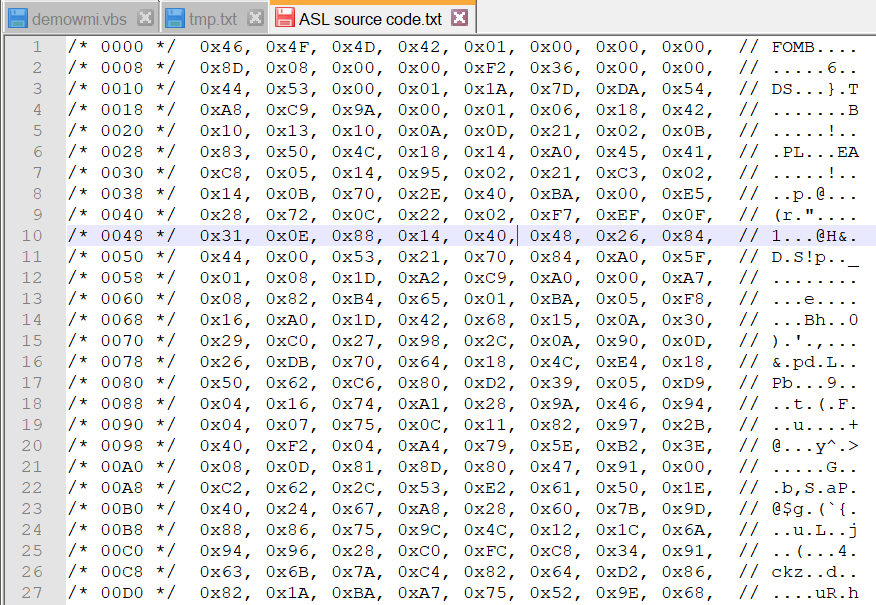The image size is (876, 605).
Task: Click byte 0xC9 on line 4
Action: tap(287, 110)
